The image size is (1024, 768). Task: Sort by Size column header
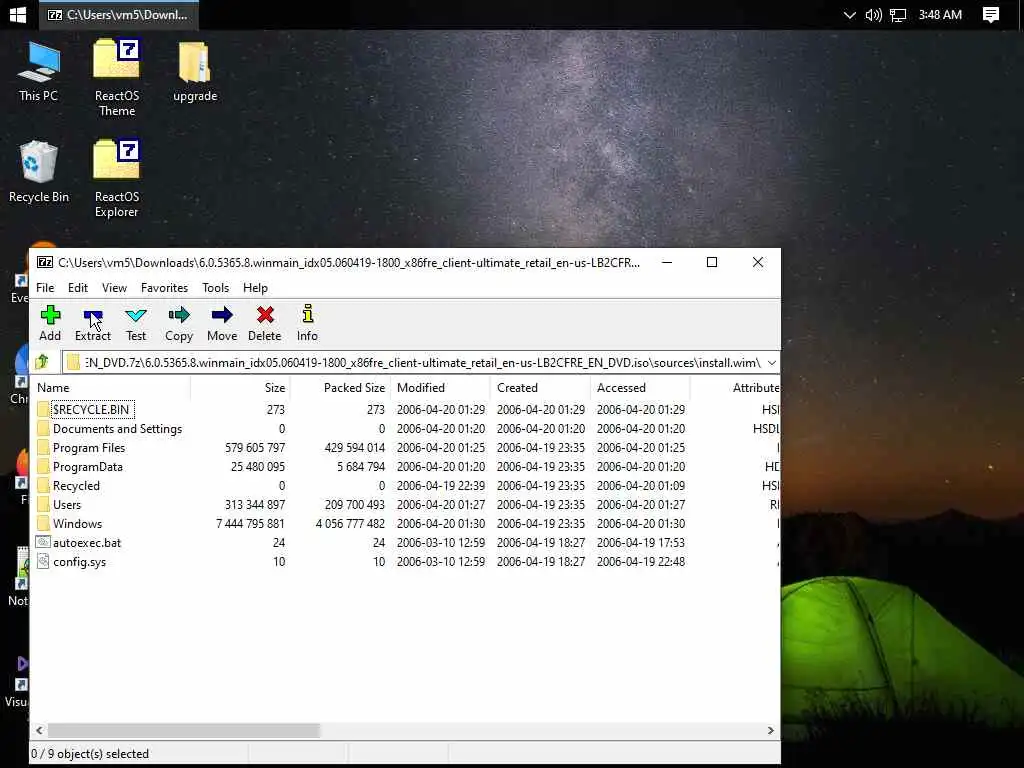pyautogui.click(x=240, y=388)
